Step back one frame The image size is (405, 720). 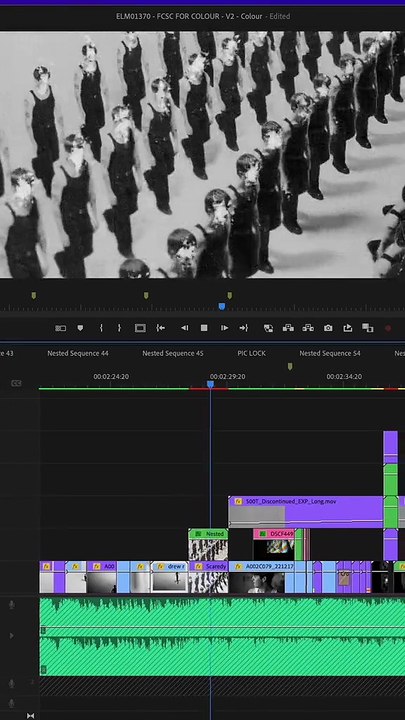coord(184,328)
